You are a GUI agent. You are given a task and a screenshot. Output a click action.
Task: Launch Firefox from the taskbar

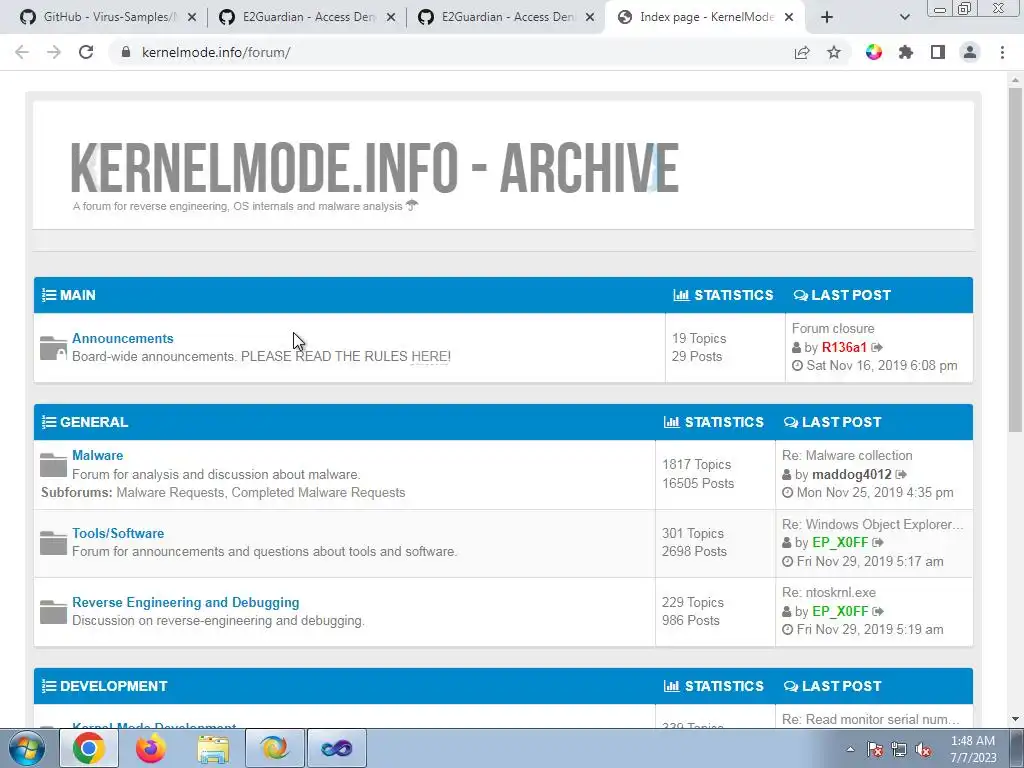coord(151,748)
